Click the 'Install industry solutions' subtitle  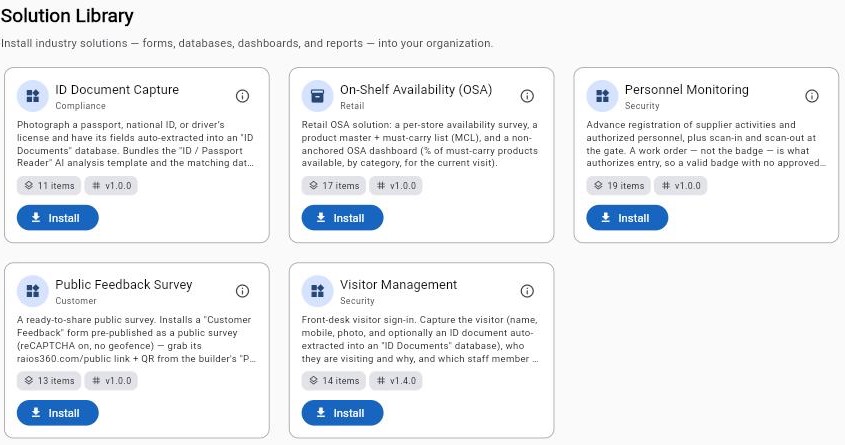coord(246,43)
